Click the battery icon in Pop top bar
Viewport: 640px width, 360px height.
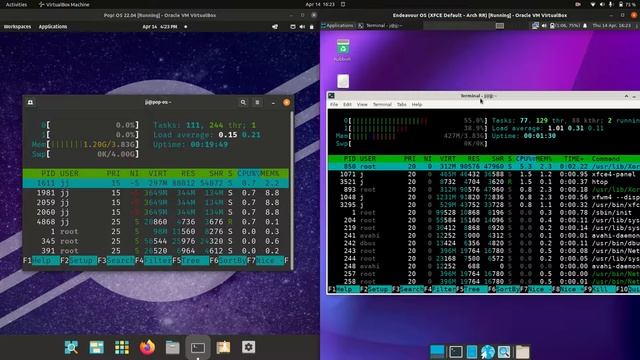[x=312, y=27]
